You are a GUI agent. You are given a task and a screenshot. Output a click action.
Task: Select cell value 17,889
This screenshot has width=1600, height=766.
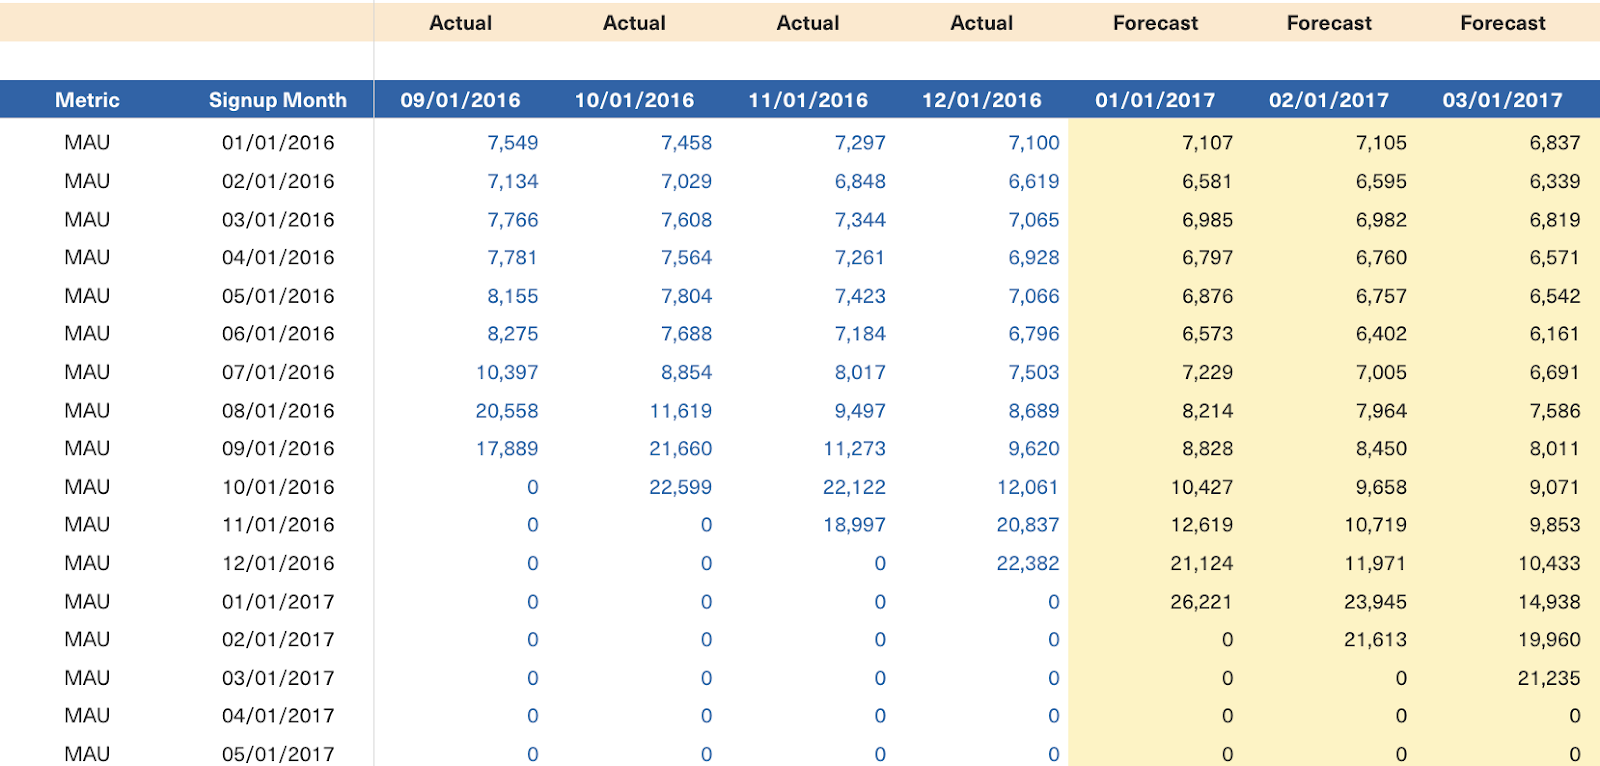[507, 449]
